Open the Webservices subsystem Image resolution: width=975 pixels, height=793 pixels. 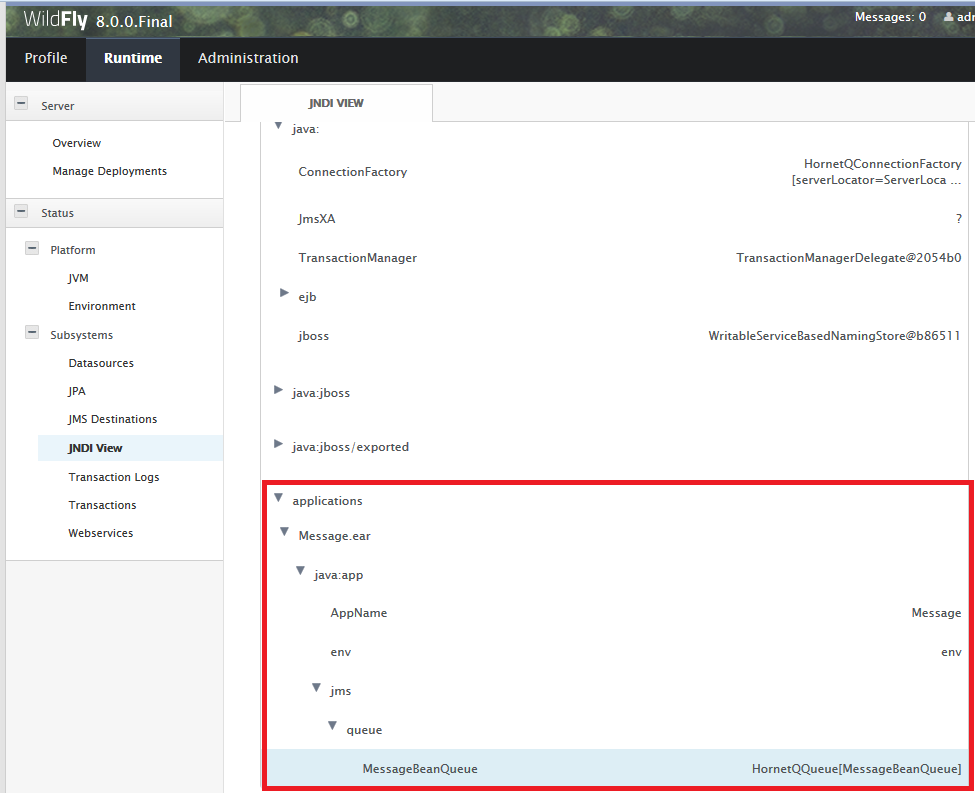101,533
